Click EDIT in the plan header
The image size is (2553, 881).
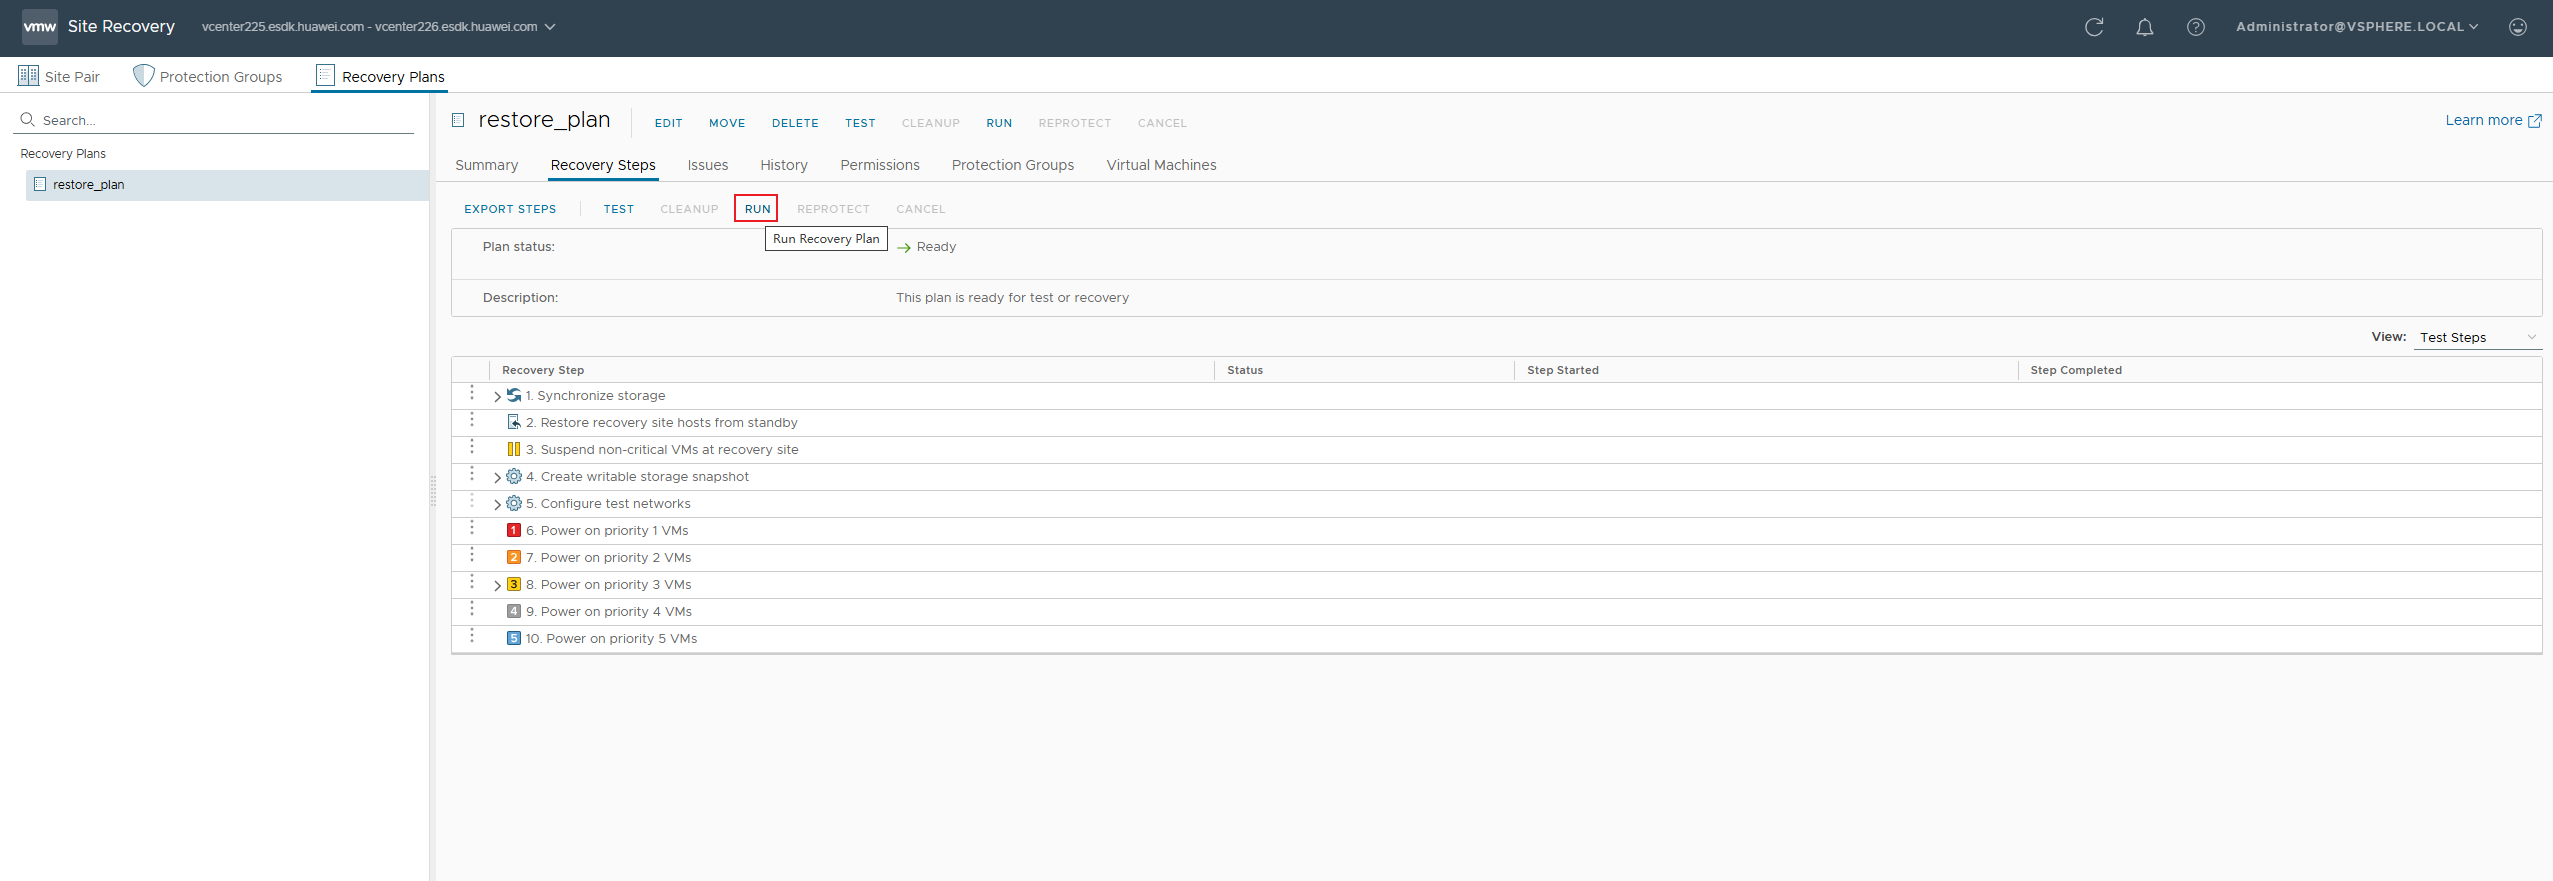click(669, 123)
